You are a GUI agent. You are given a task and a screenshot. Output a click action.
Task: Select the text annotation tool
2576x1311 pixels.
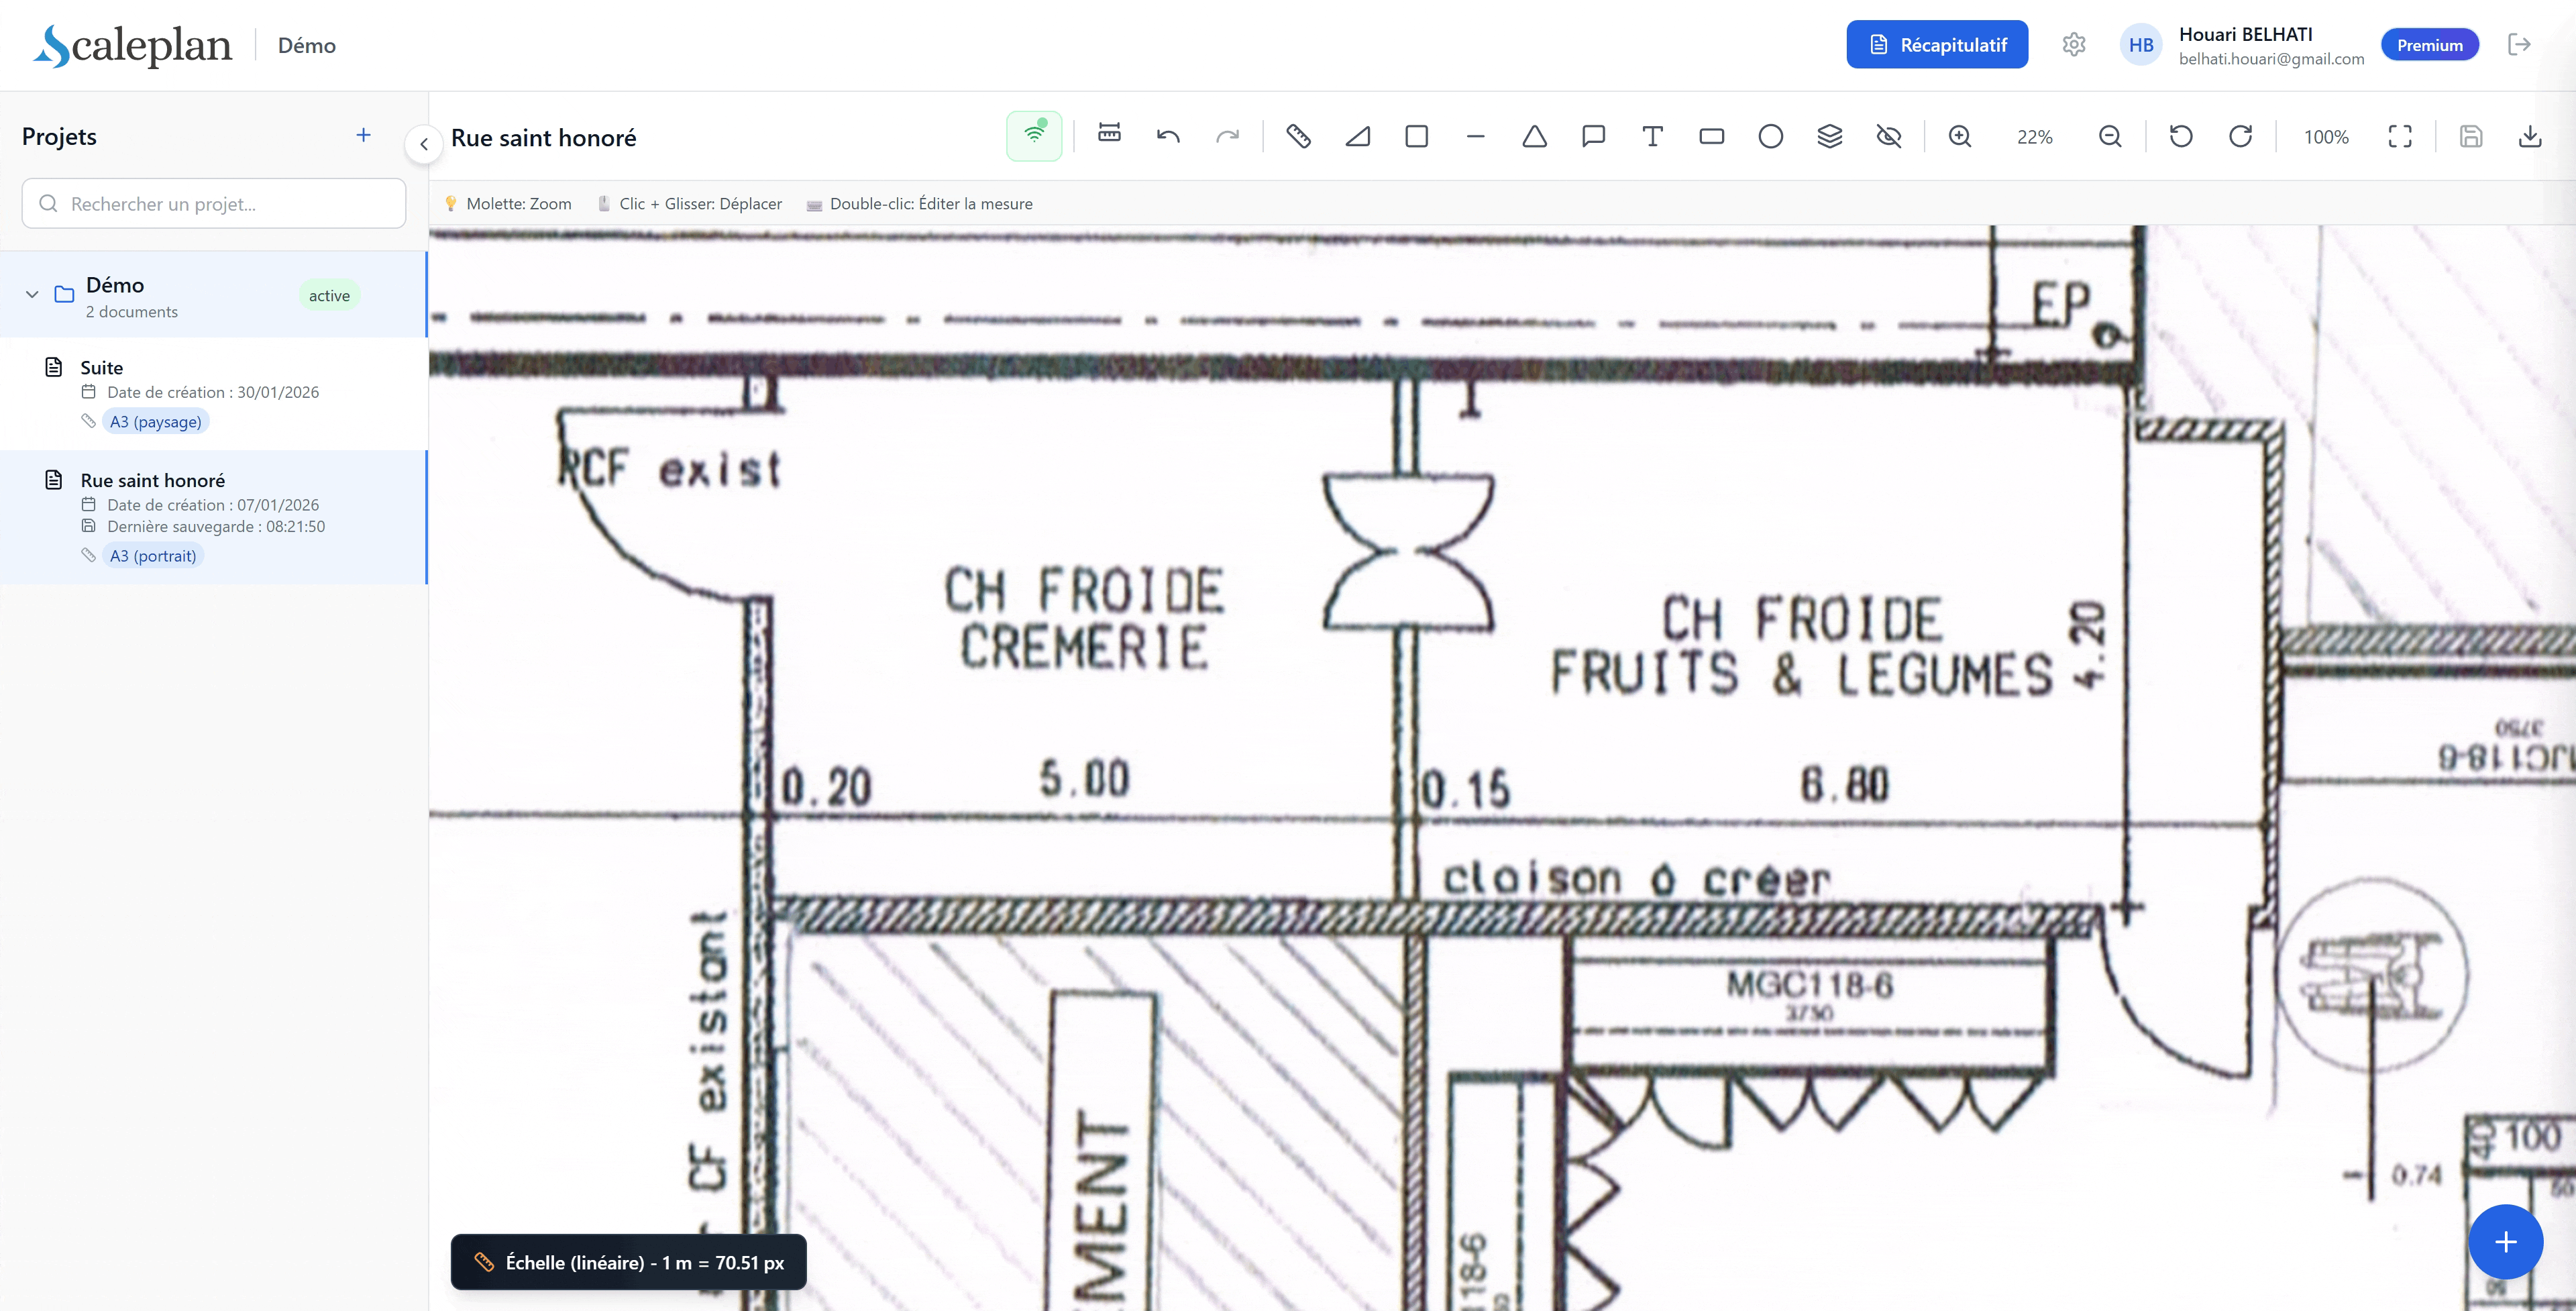pos(1652,136)
